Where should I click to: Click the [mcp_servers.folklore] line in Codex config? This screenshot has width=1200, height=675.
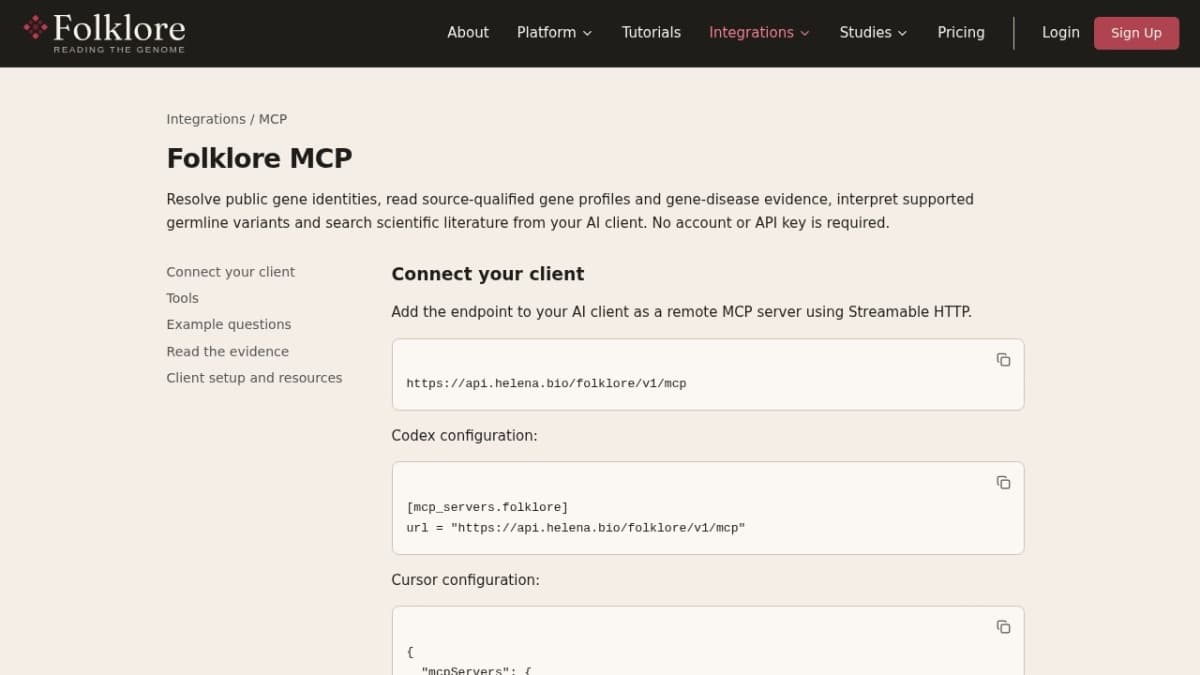pyautogui.click(x=487, y=507)
